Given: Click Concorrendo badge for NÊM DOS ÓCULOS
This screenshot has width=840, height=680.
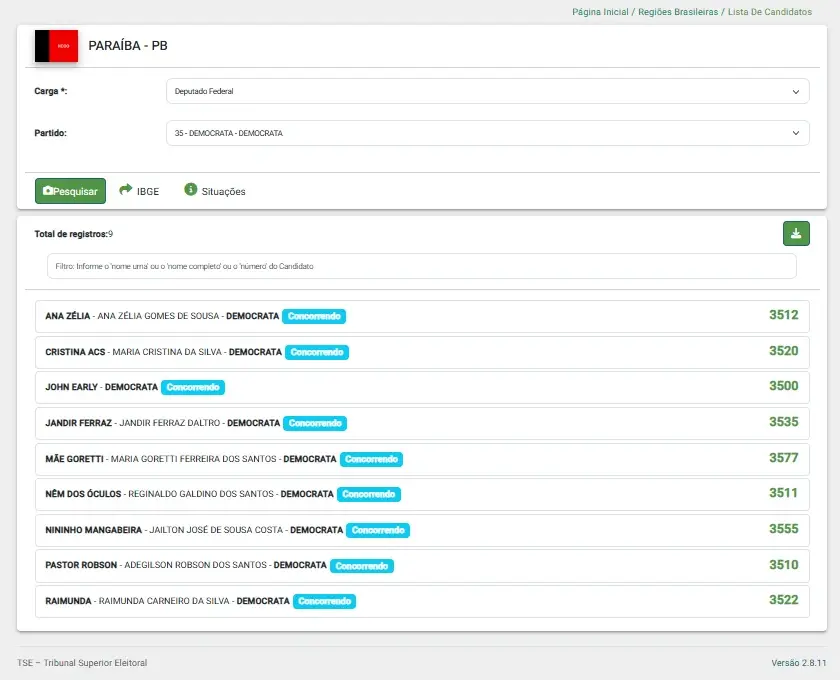Looking at the screenshot, I should (x=369, y=494).
